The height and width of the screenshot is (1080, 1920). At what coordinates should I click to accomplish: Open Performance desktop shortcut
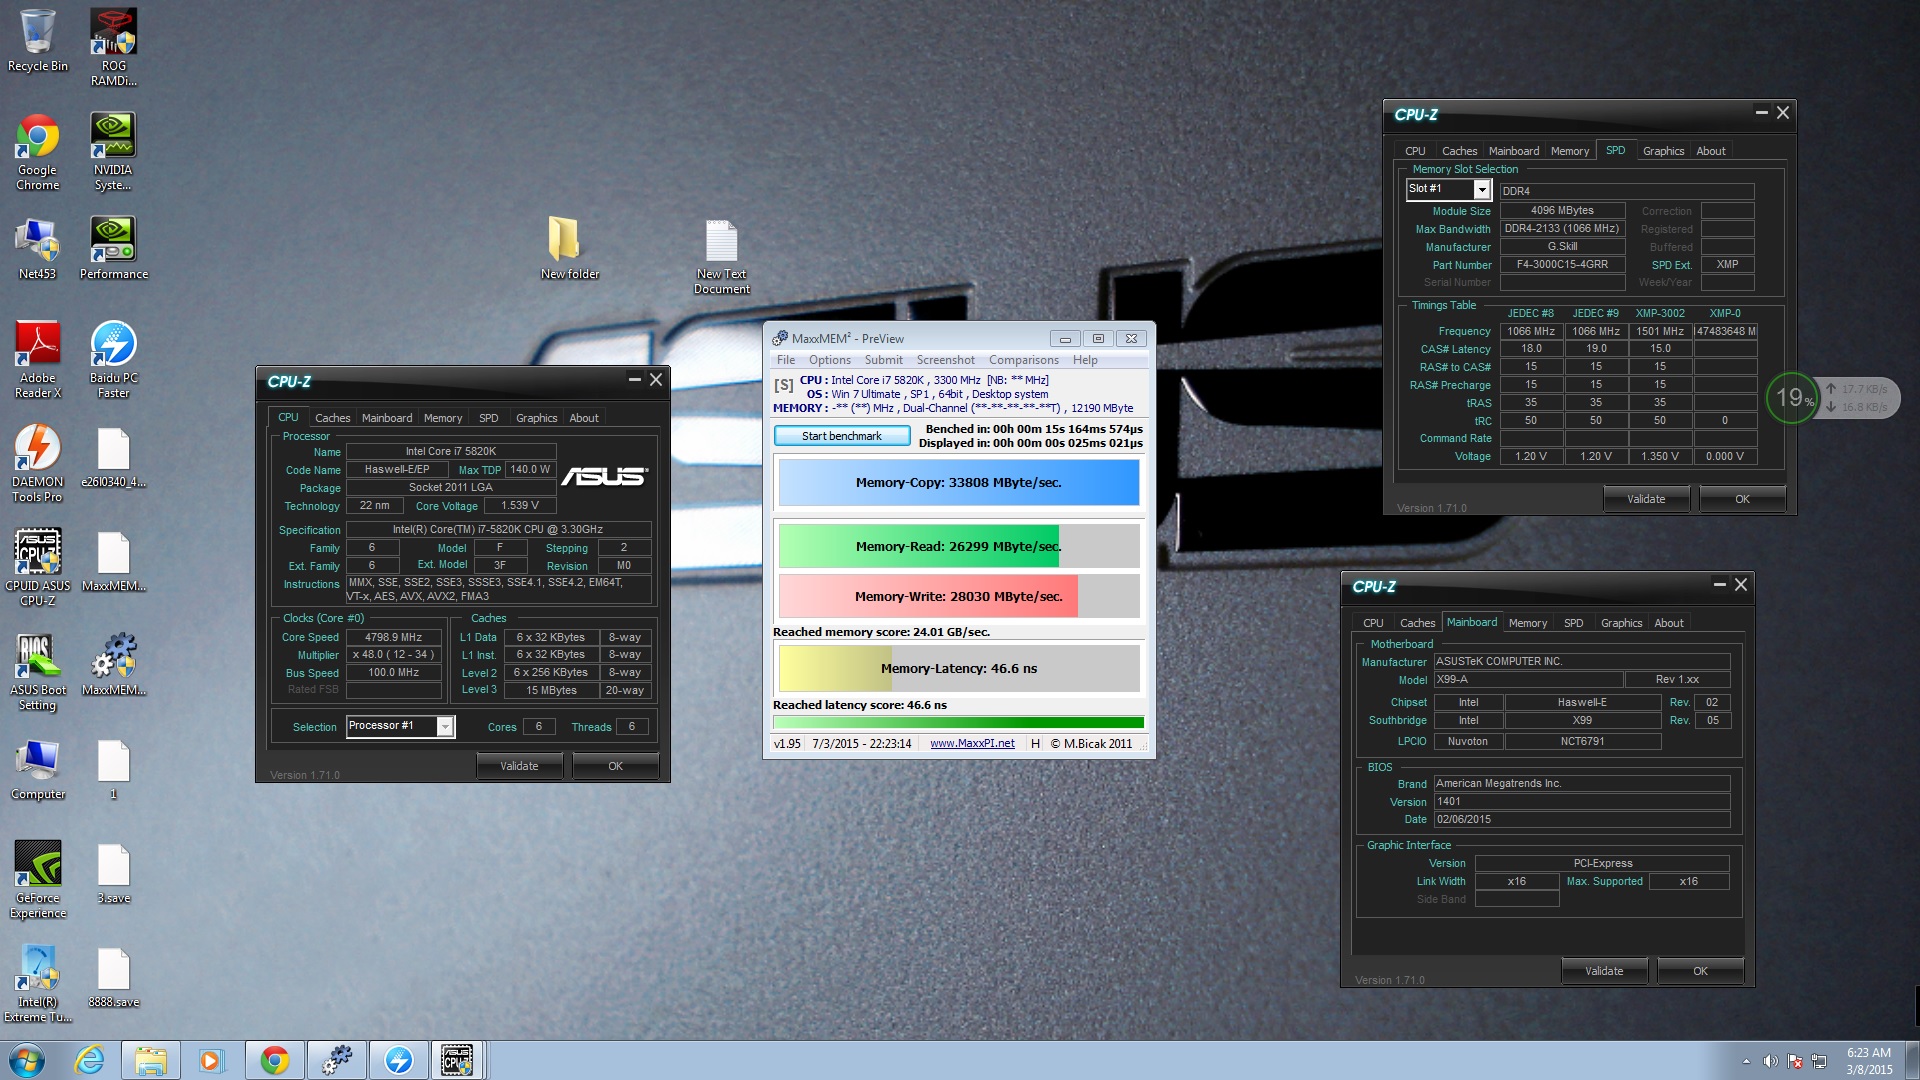pyautogui.click(x=113, y=248)
